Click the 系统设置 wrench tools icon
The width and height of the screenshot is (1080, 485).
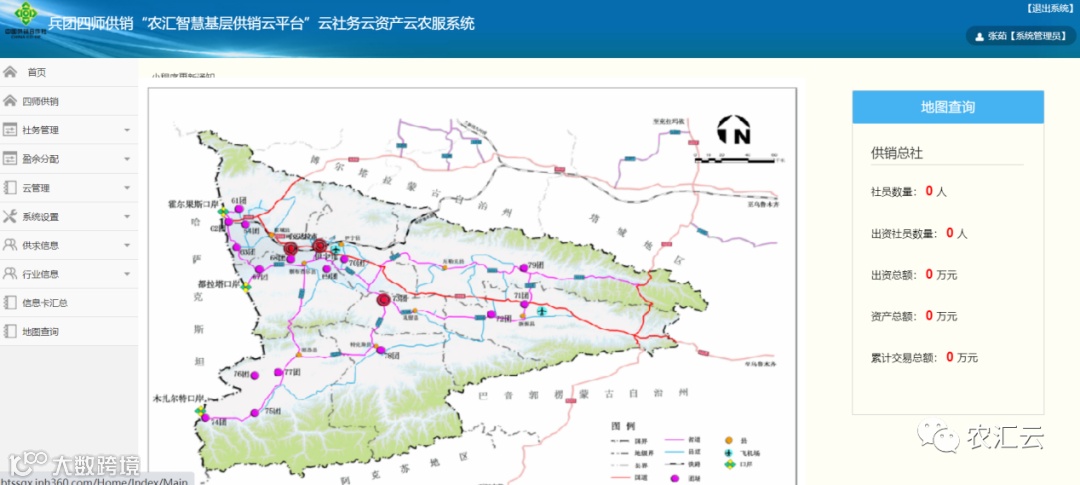point(10,216)
